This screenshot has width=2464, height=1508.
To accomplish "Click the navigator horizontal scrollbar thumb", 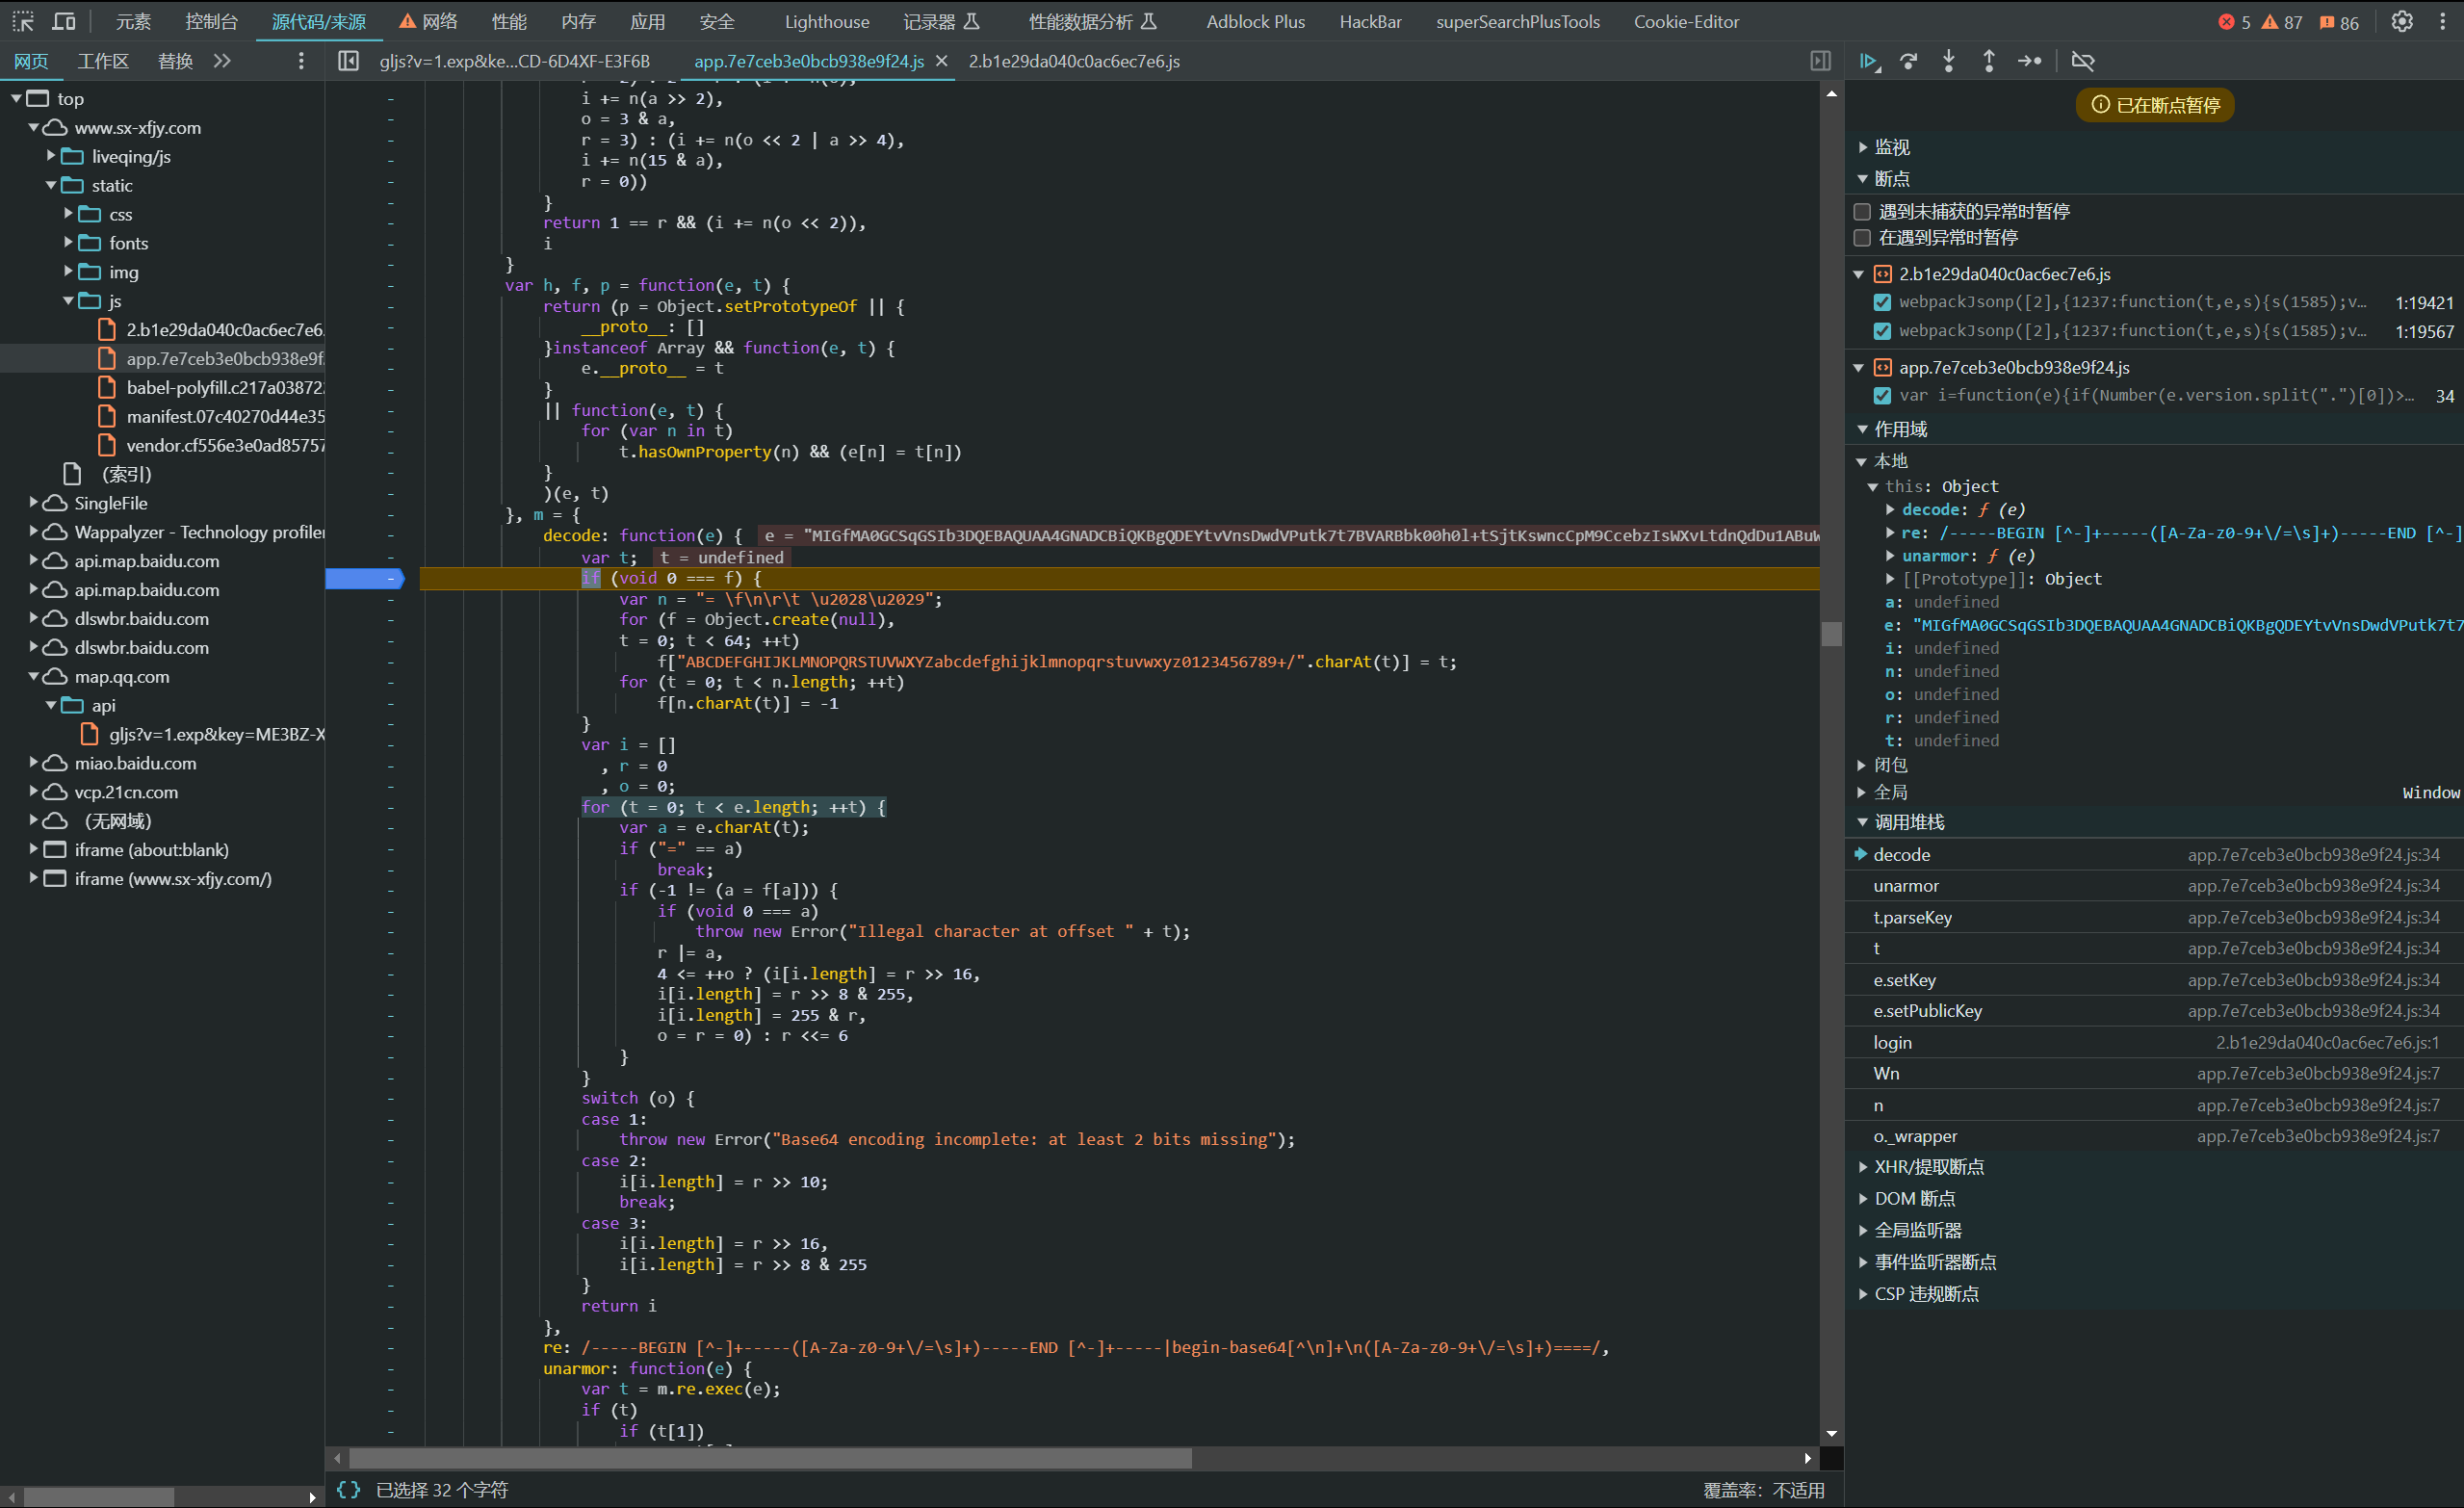I will click(99, 1497).
